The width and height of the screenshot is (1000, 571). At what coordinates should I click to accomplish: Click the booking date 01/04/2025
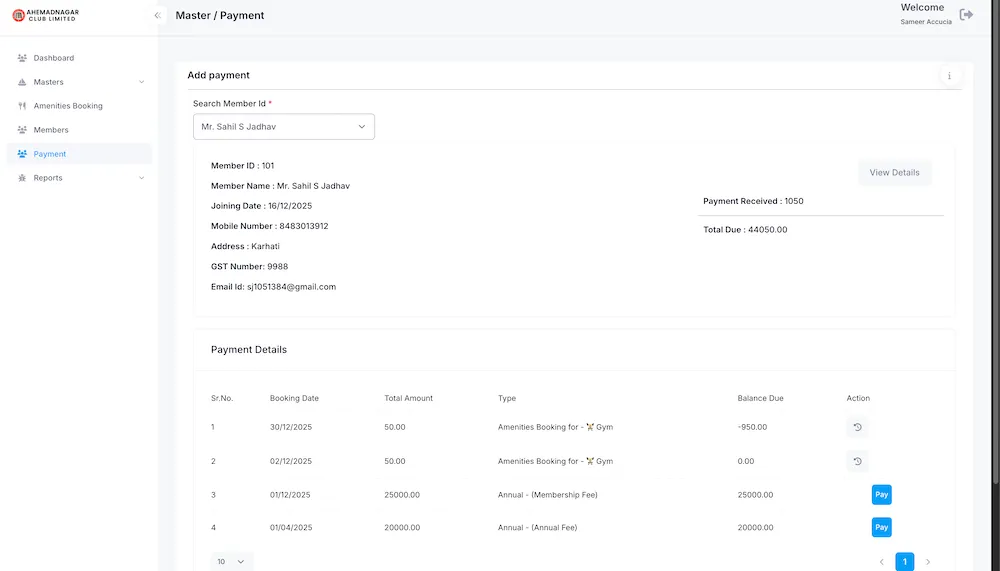[x=291, y=528]
